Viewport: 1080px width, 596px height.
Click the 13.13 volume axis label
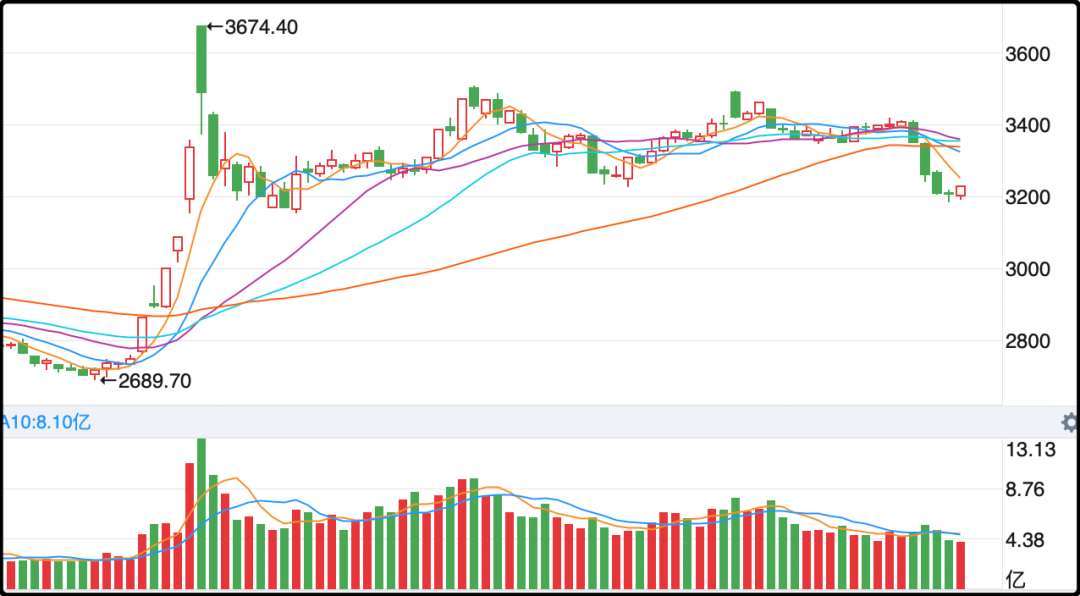(x=1030, y=450)
